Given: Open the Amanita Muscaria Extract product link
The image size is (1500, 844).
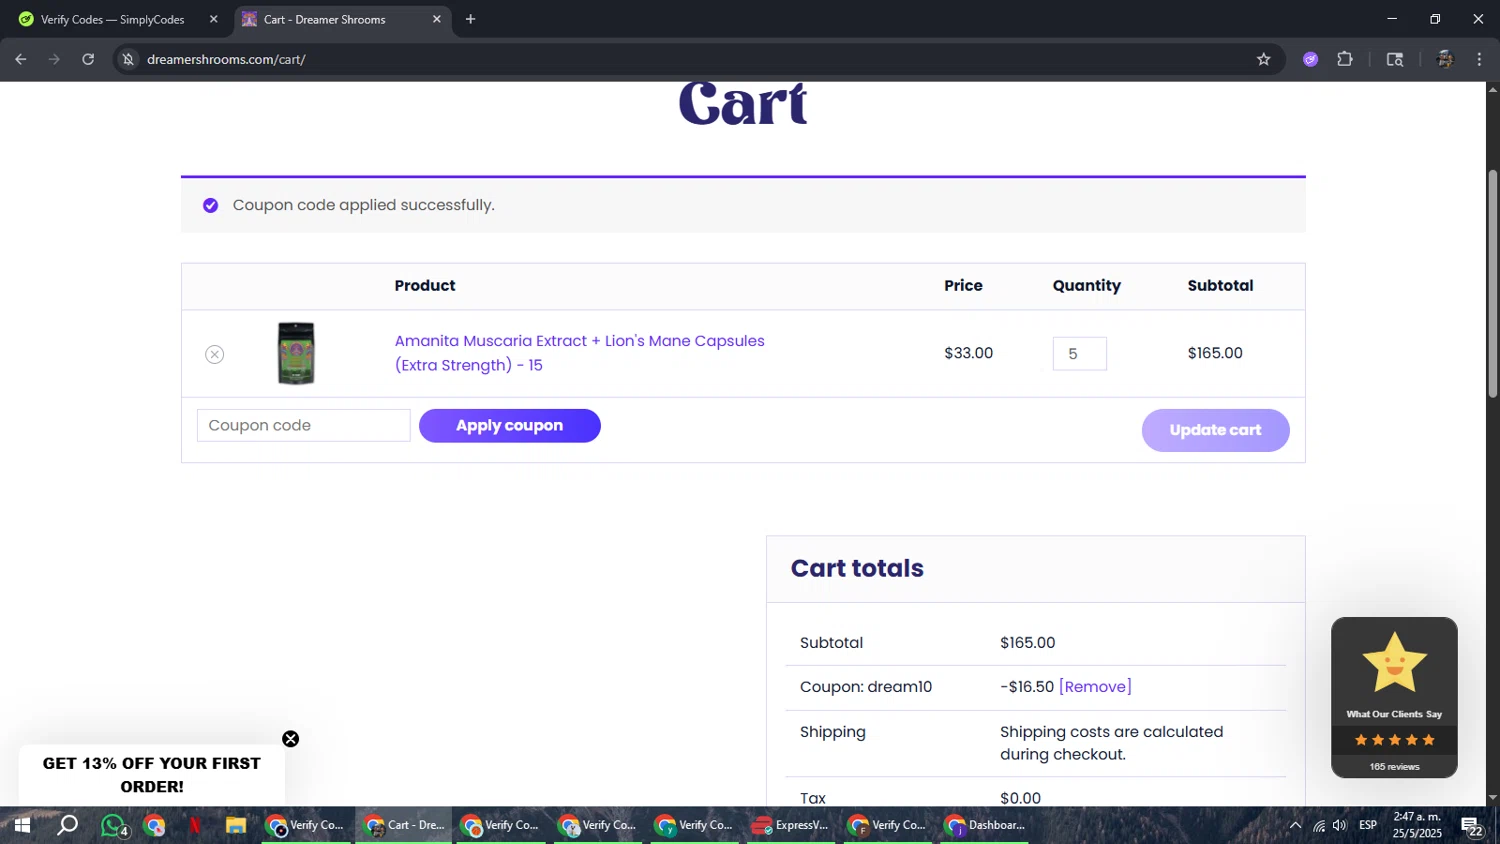Looking at the screenshot, I should click(x=580, y=353).
